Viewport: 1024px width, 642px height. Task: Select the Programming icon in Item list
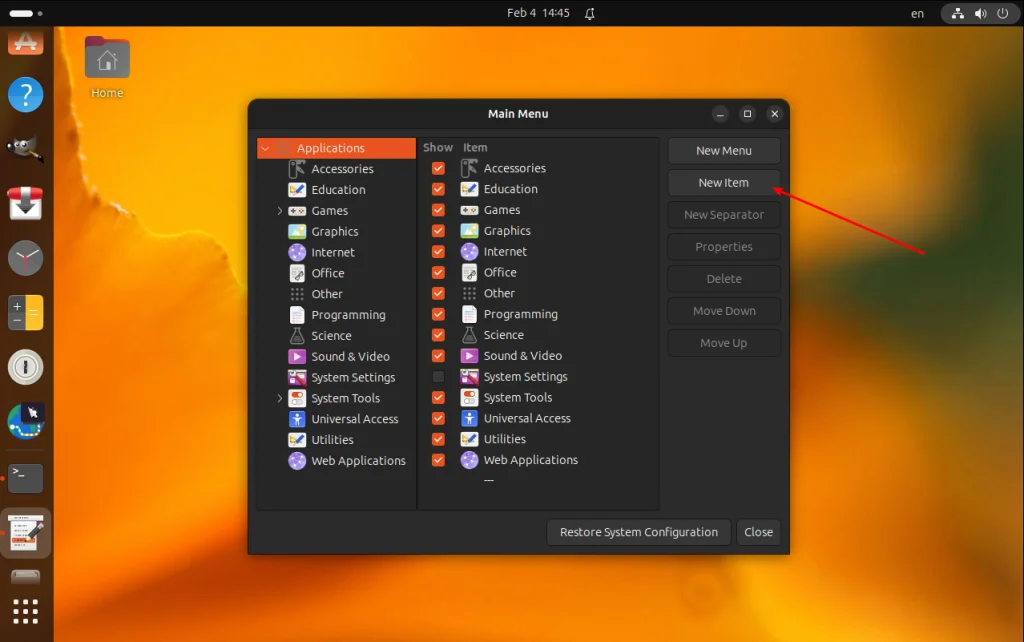(x=469, y=314)
